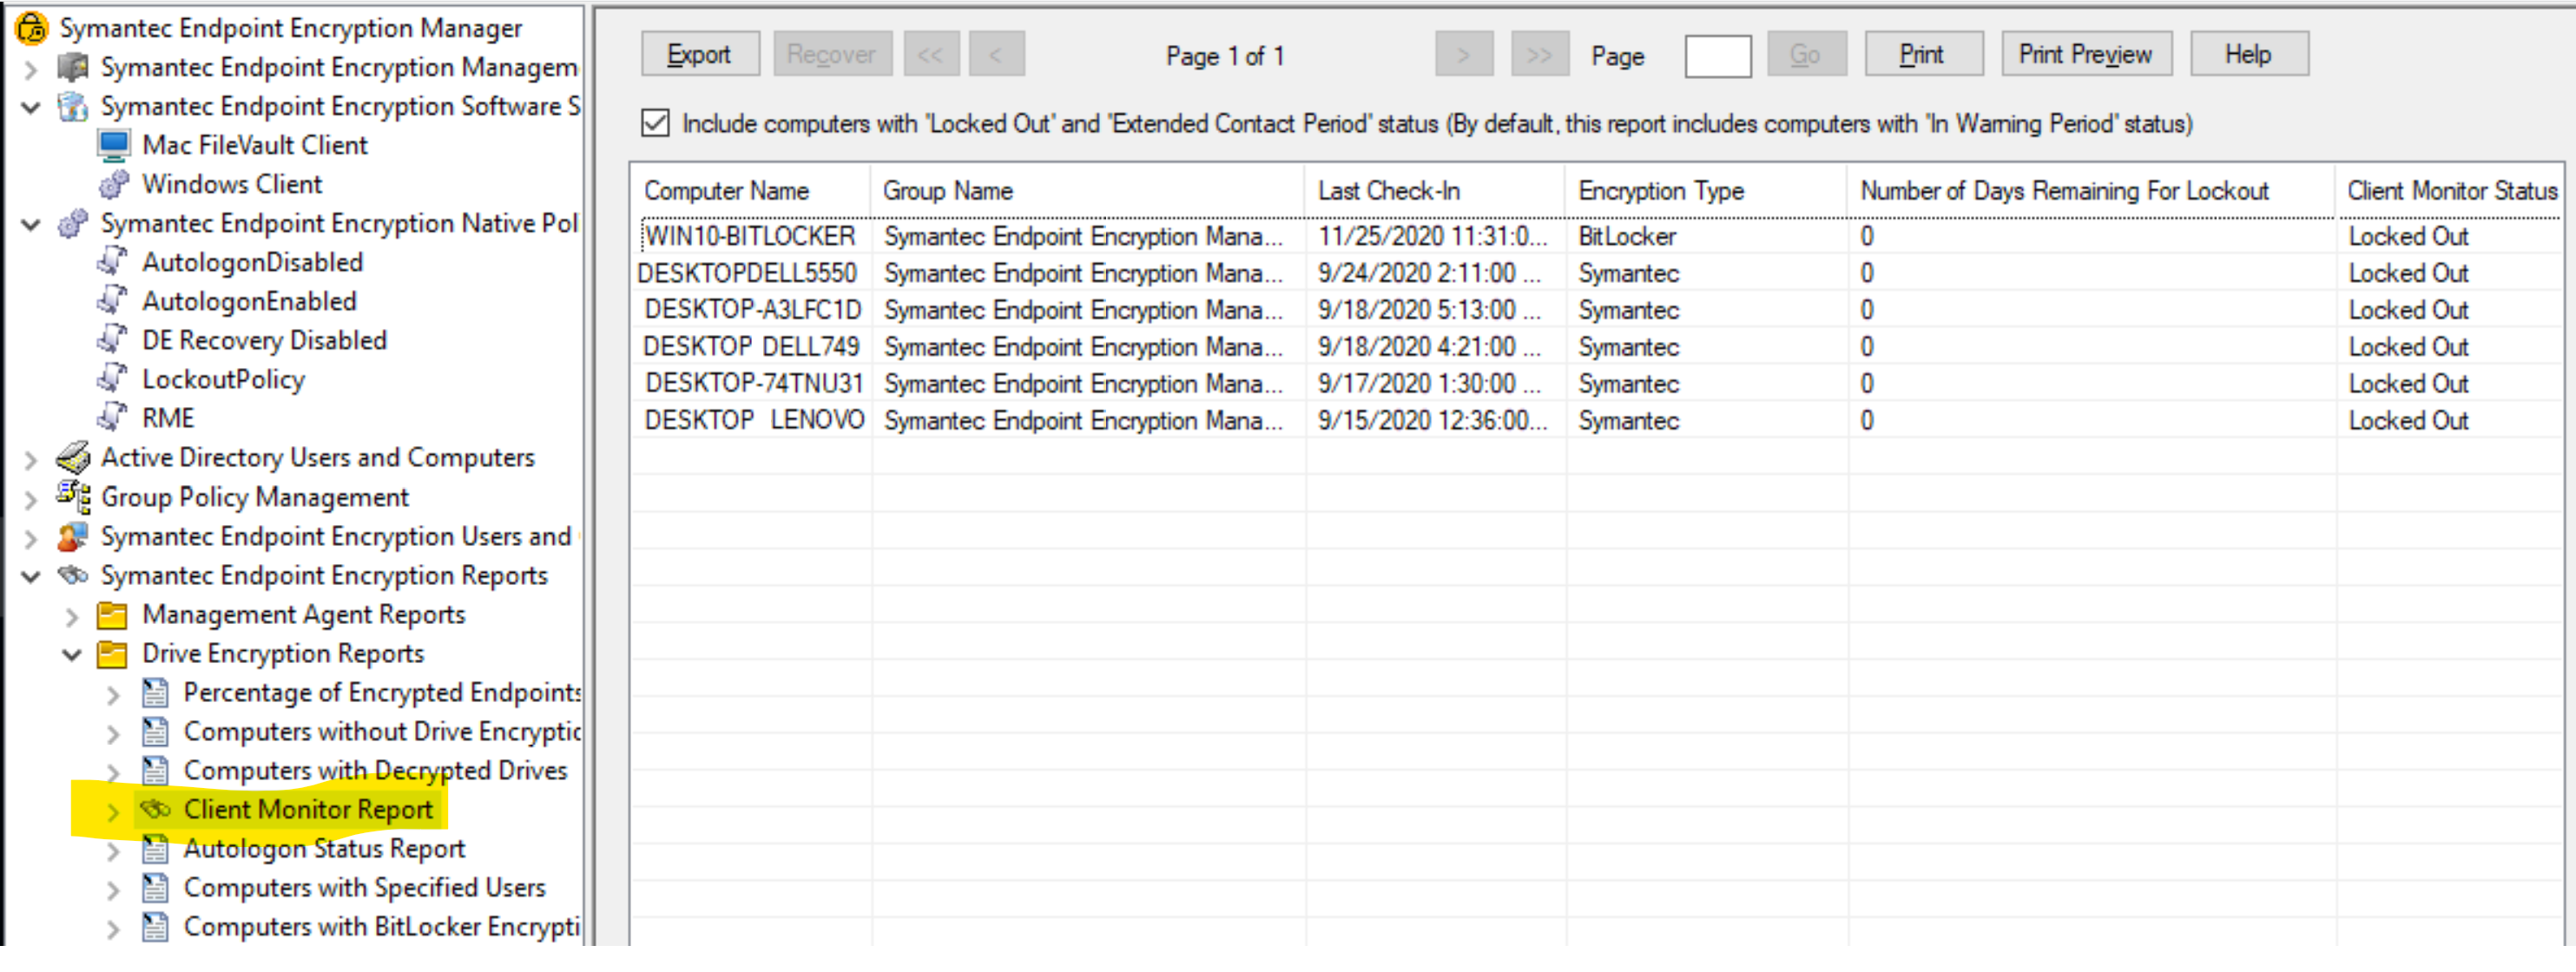
Task: Sort by the Computer Name column header
Action: pos(751,190)
